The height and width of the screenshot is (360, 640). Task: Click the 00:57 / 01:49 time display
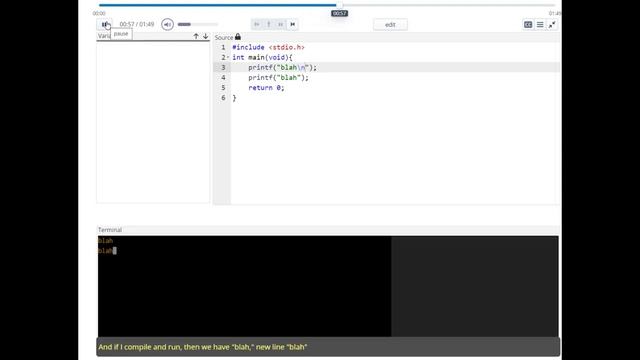pyautogui.click(x=137, y=24)
